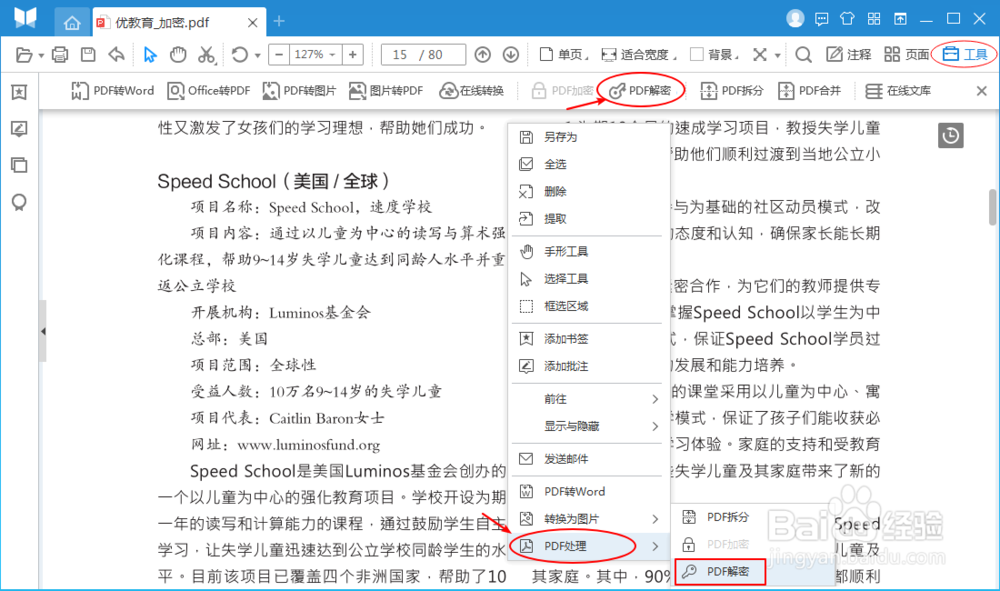This screenshot has height=591, width=1000.
Task: Click the history clock button
Action: 950,136
